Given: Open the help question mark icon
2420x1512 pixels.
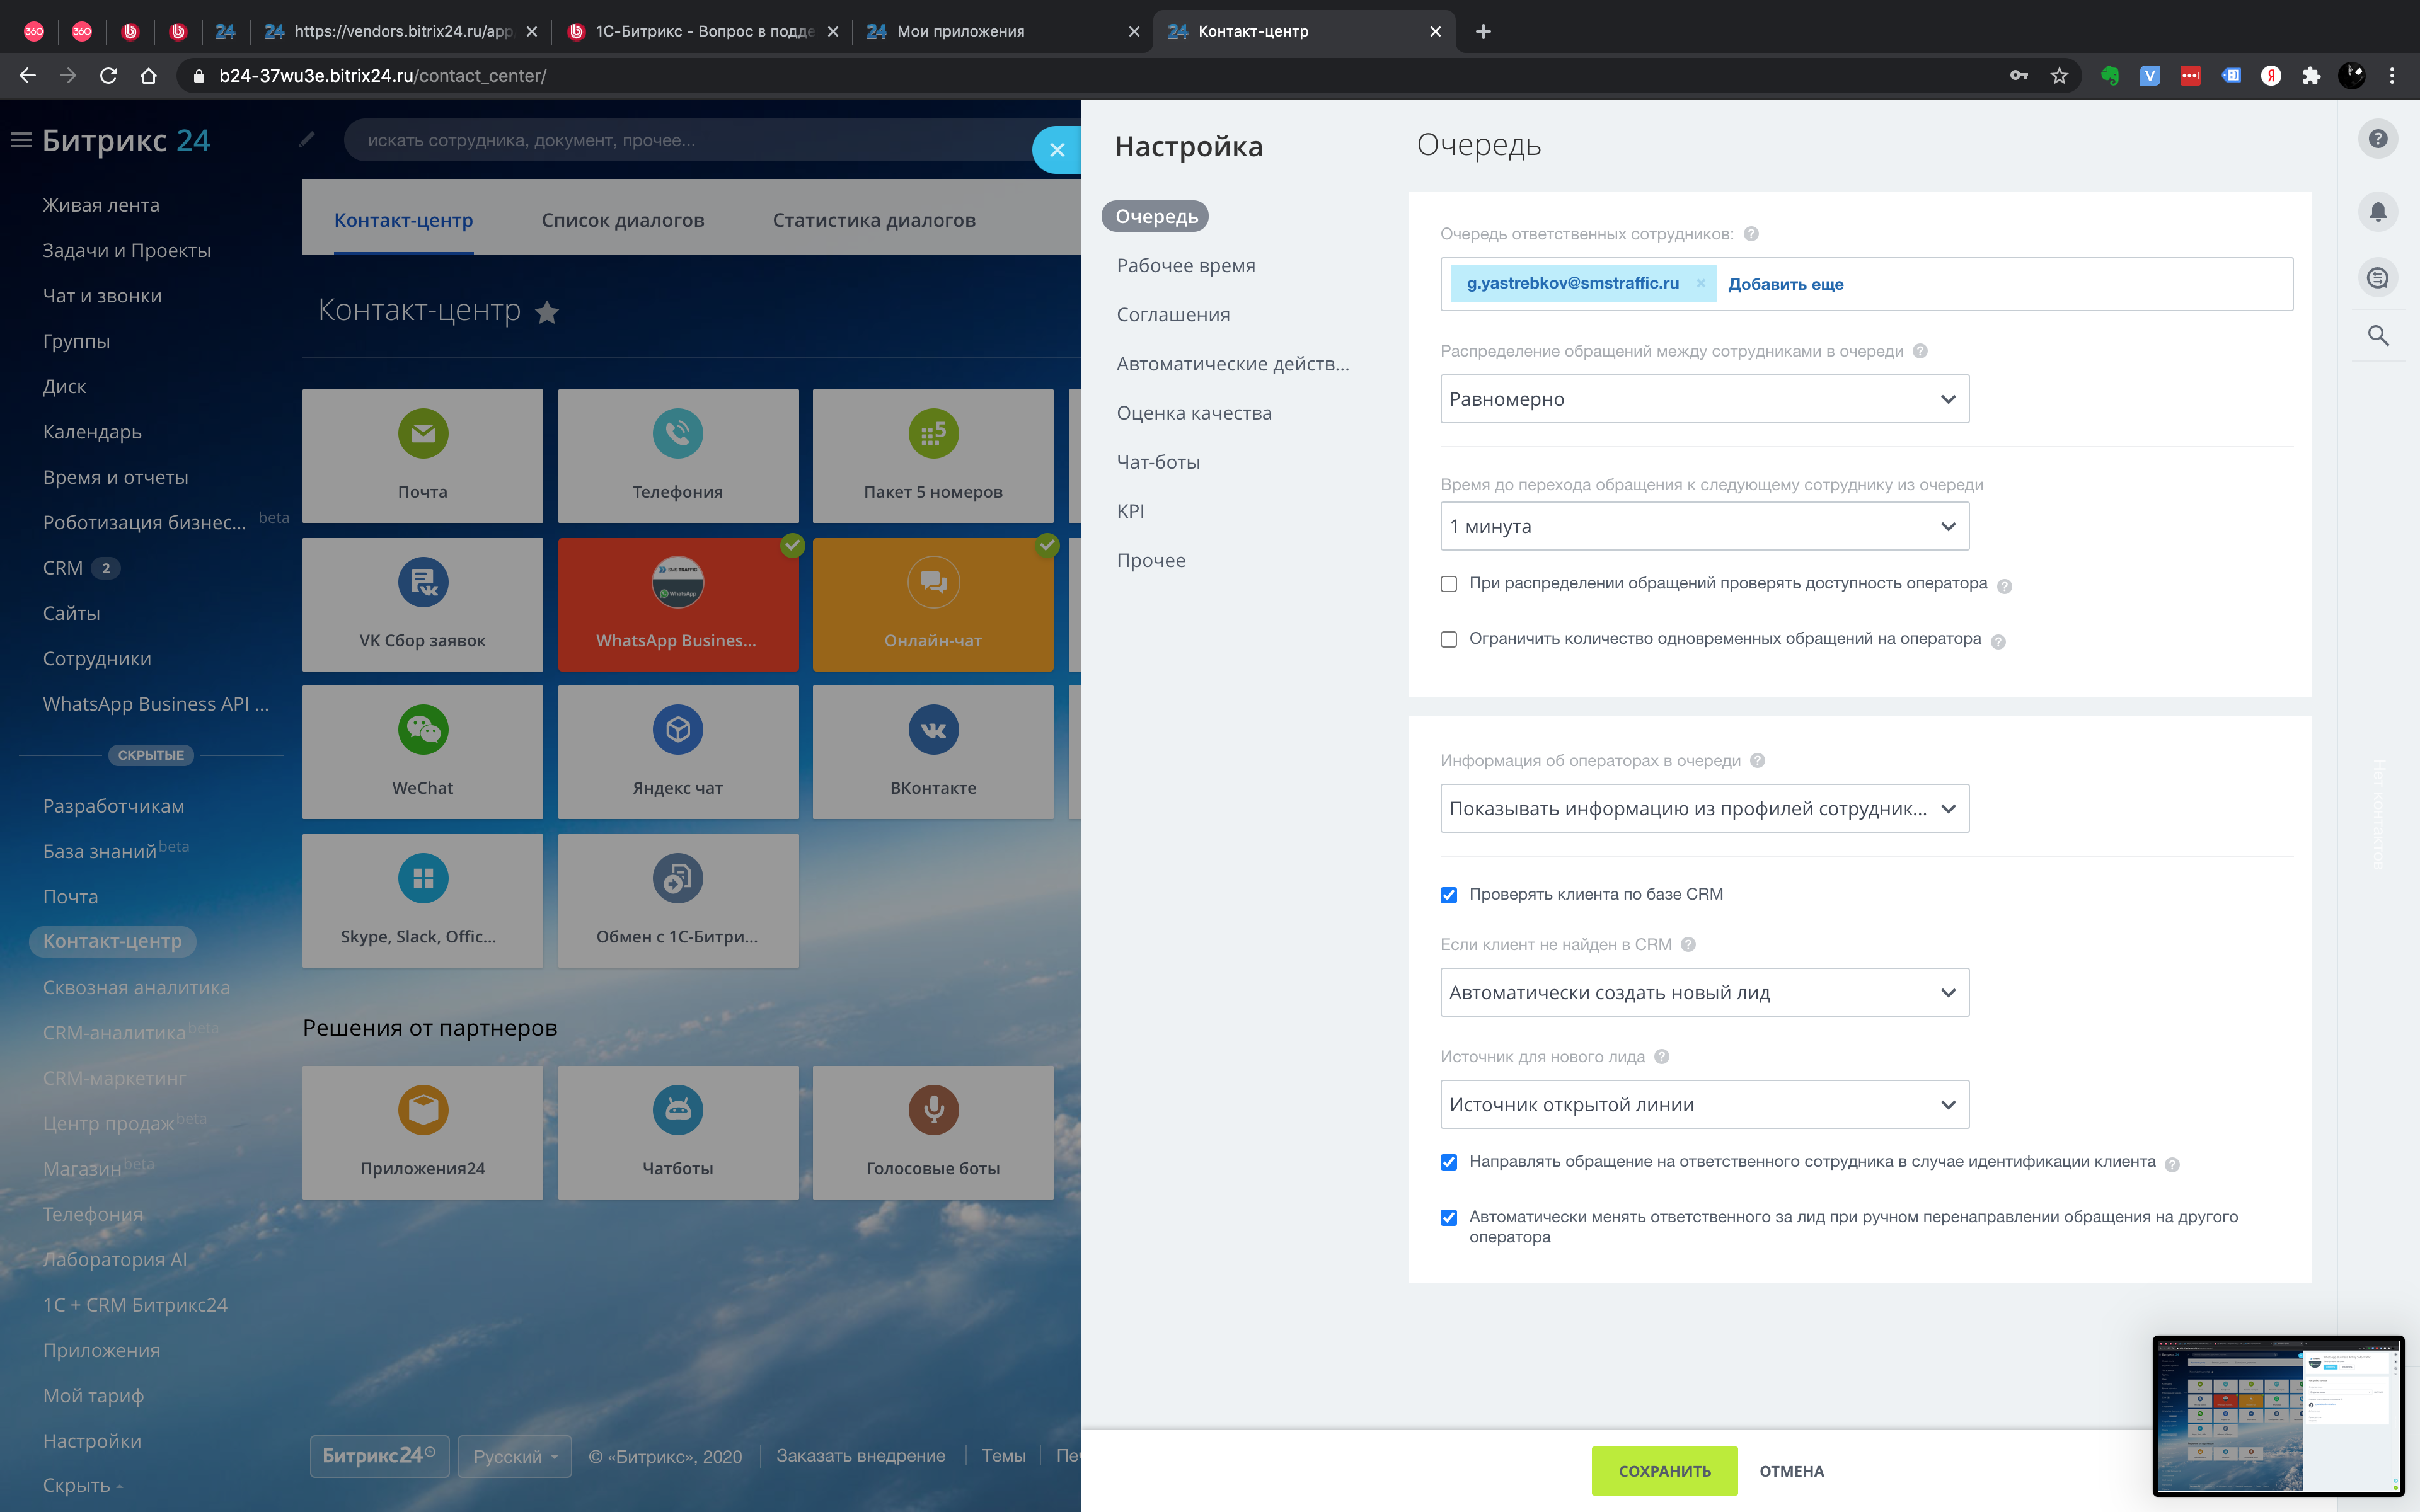Looking at the screenshot, I should coord(2377,139).
